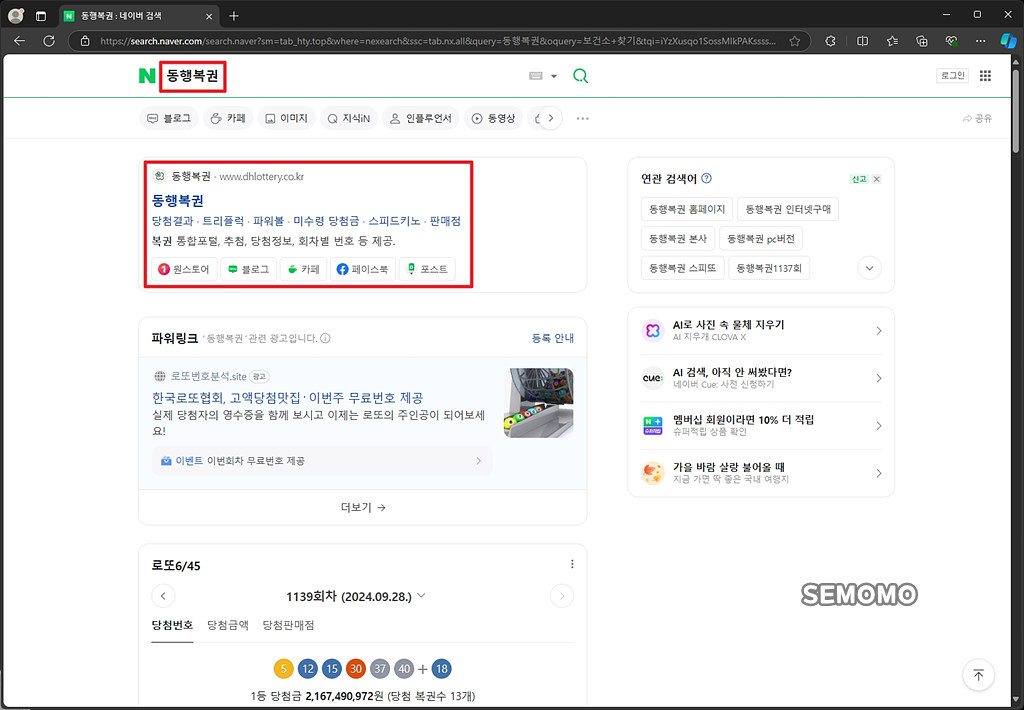Viewport: 1024px width, 710px height.
Task: Click the Naver N logo
Action: (147, 76)
